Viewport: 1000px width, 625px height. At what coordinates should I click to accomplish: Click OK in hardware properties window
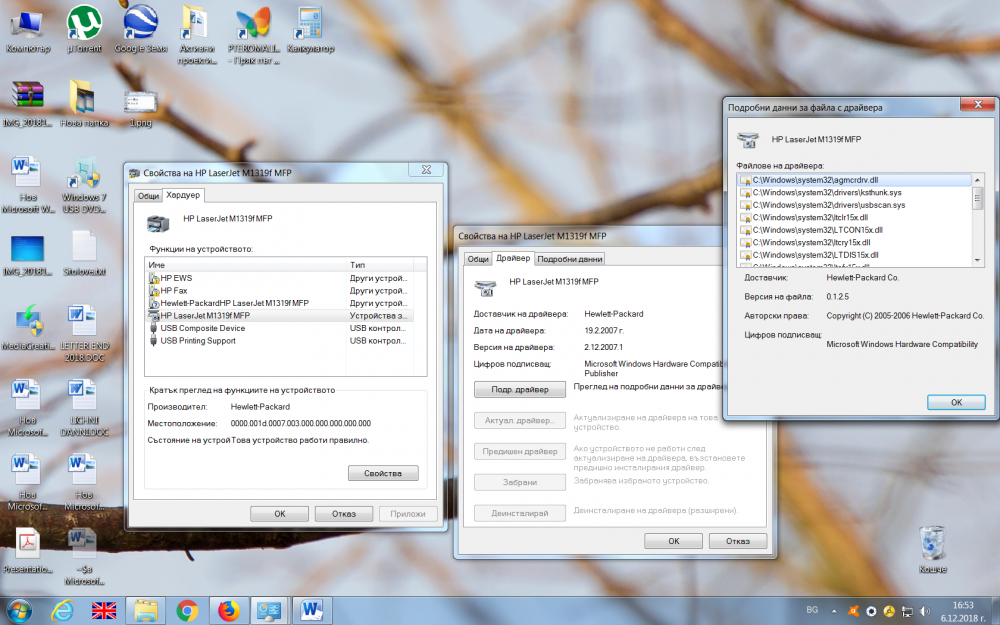279,513
